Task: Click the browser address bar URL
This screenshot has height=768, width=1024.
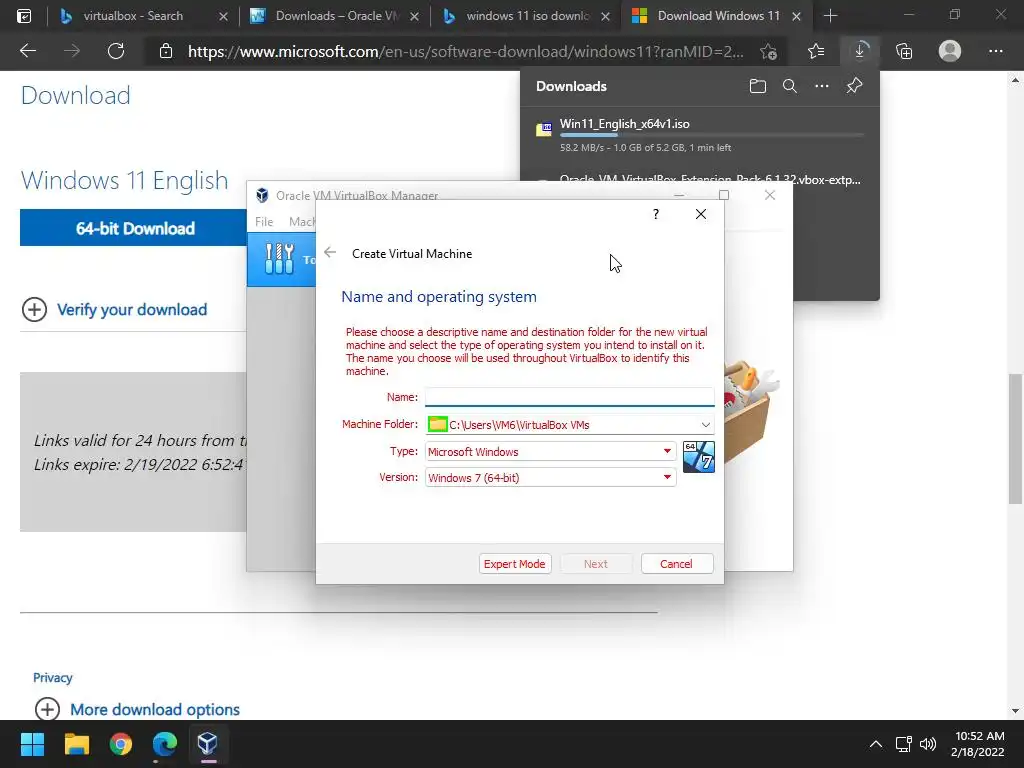Action: pos(466,51)
